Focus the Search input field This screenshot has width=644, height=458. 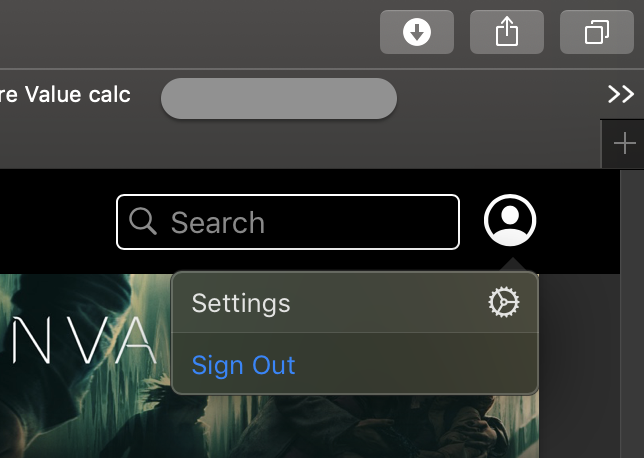[x=288, y=222]
